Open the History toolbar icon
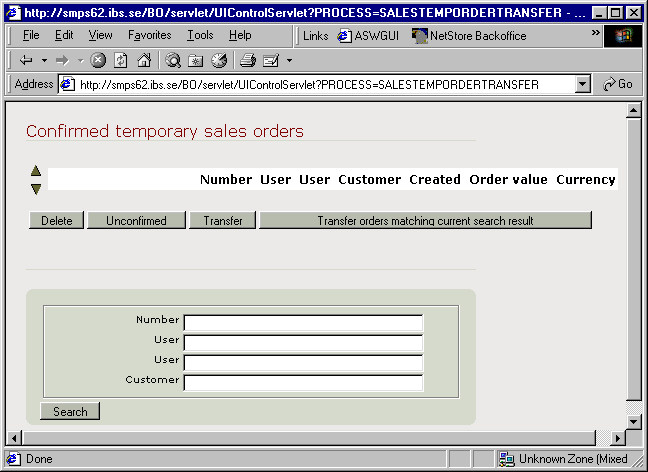 [218, 60]
